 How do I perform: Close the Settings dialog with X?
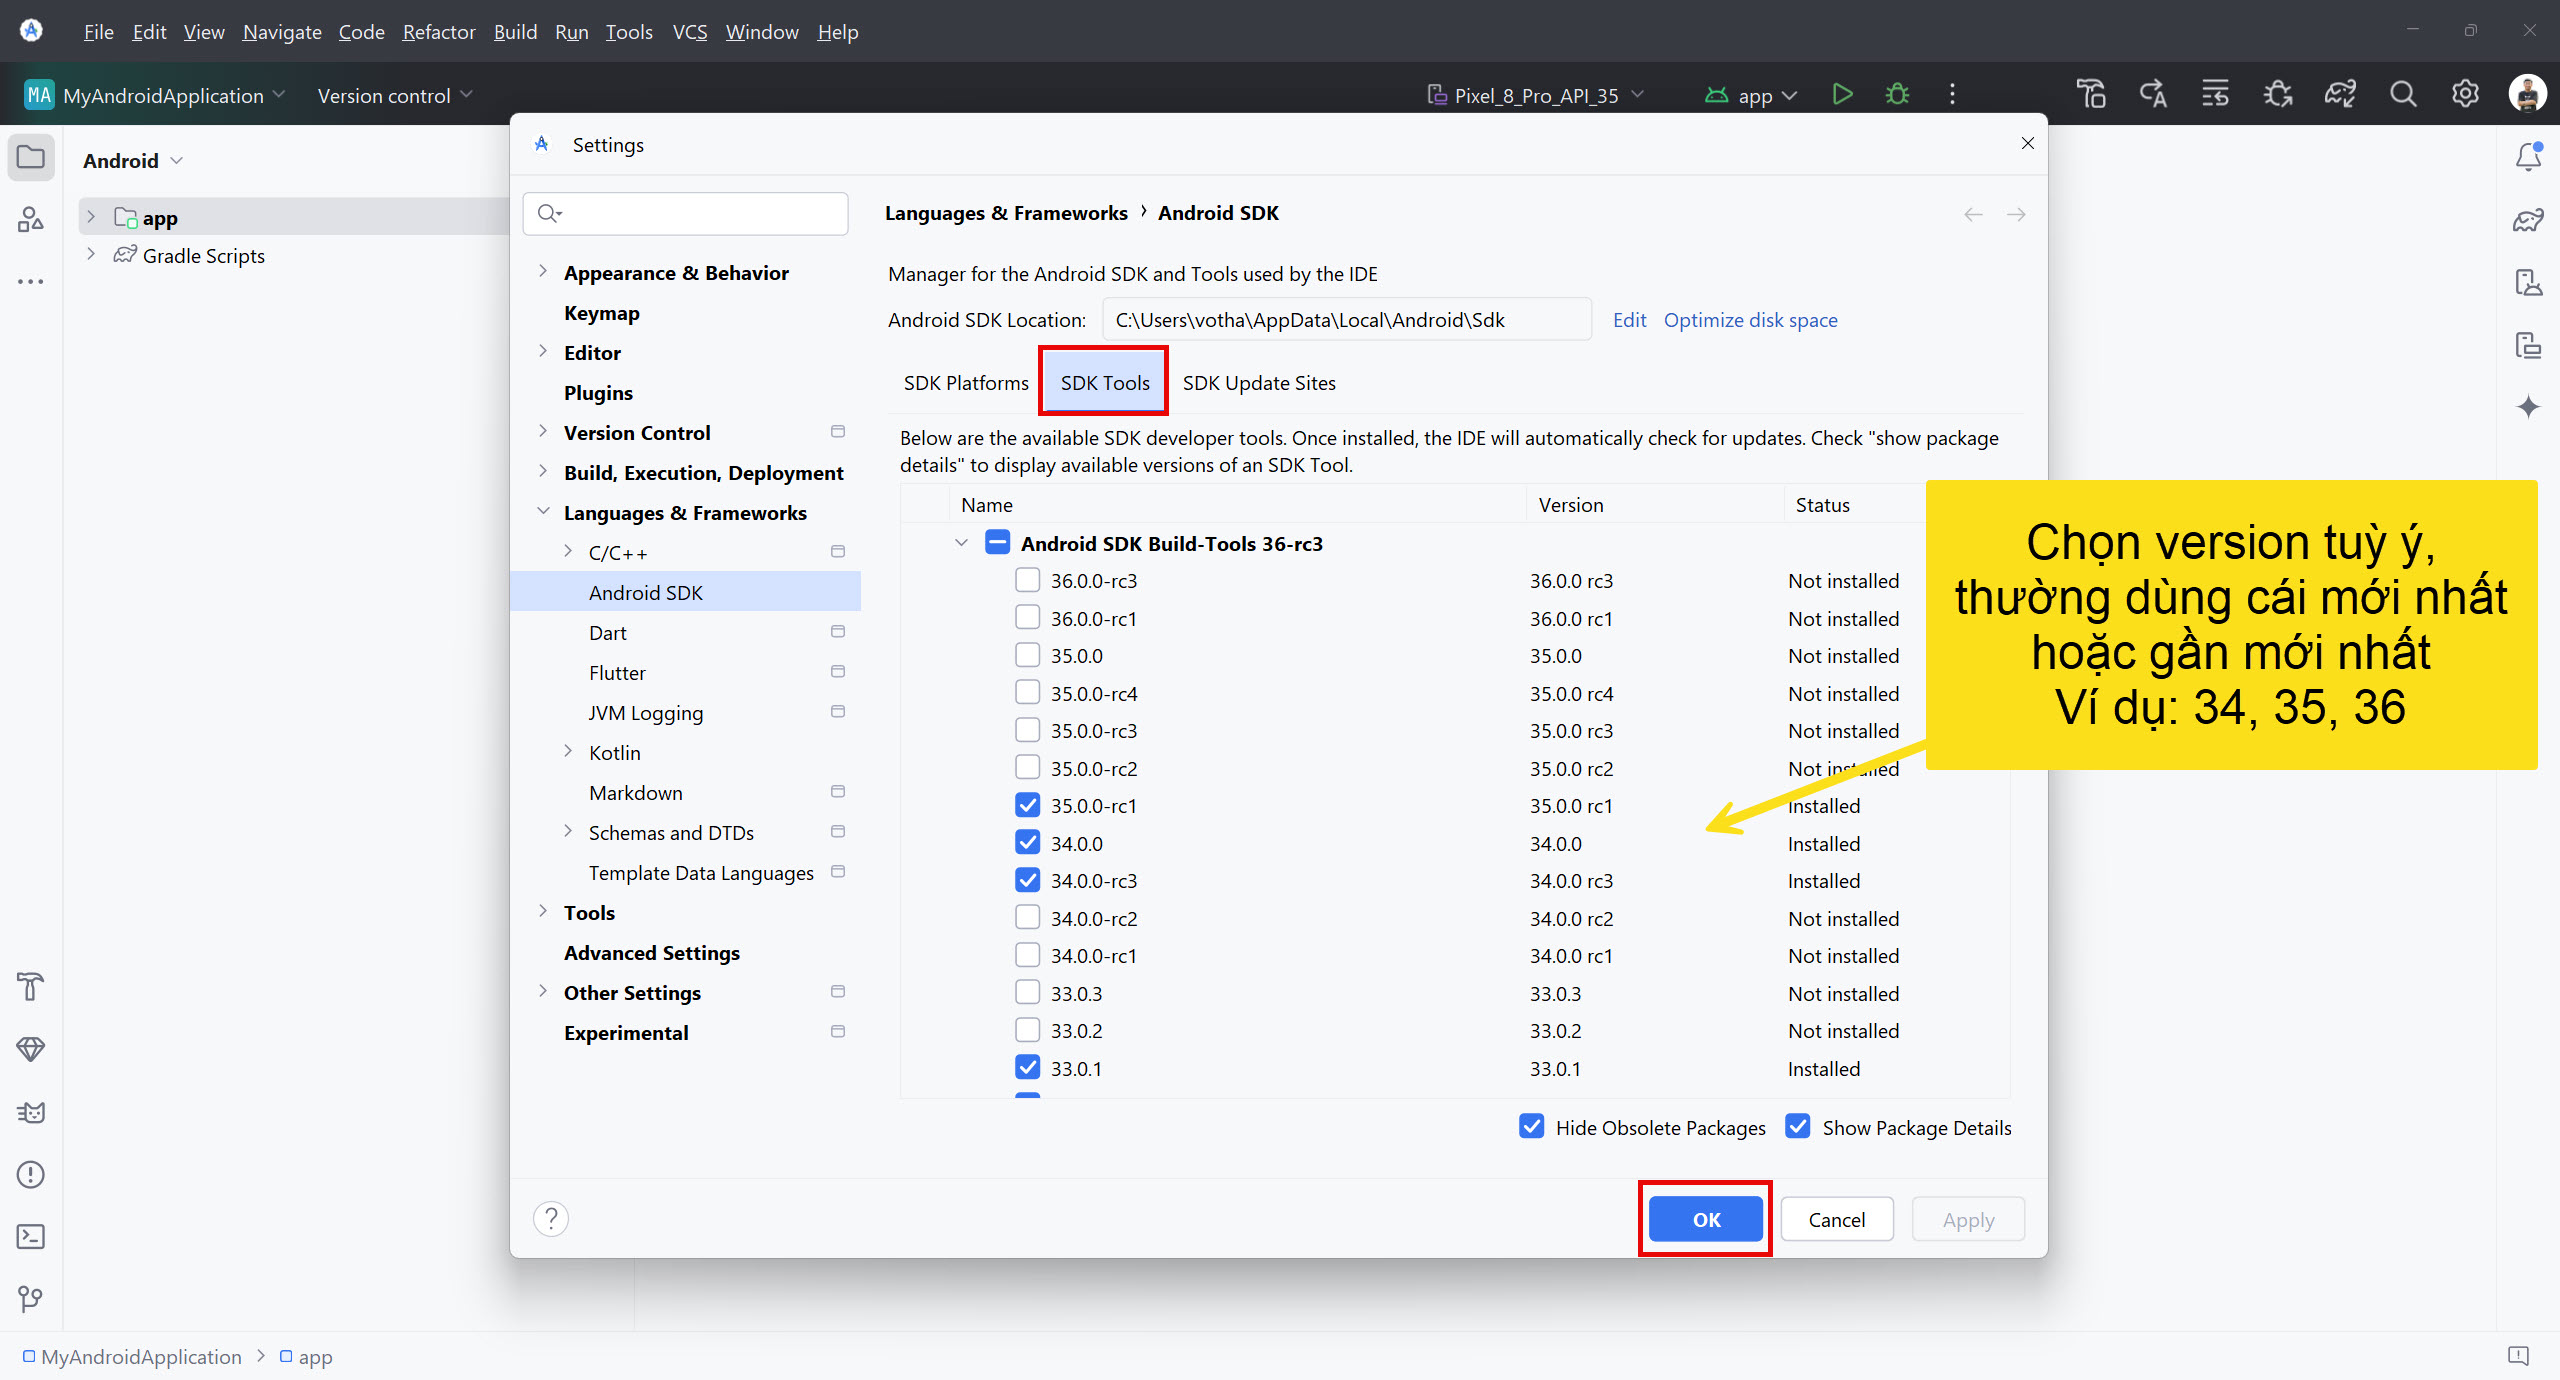(2027, 144)
